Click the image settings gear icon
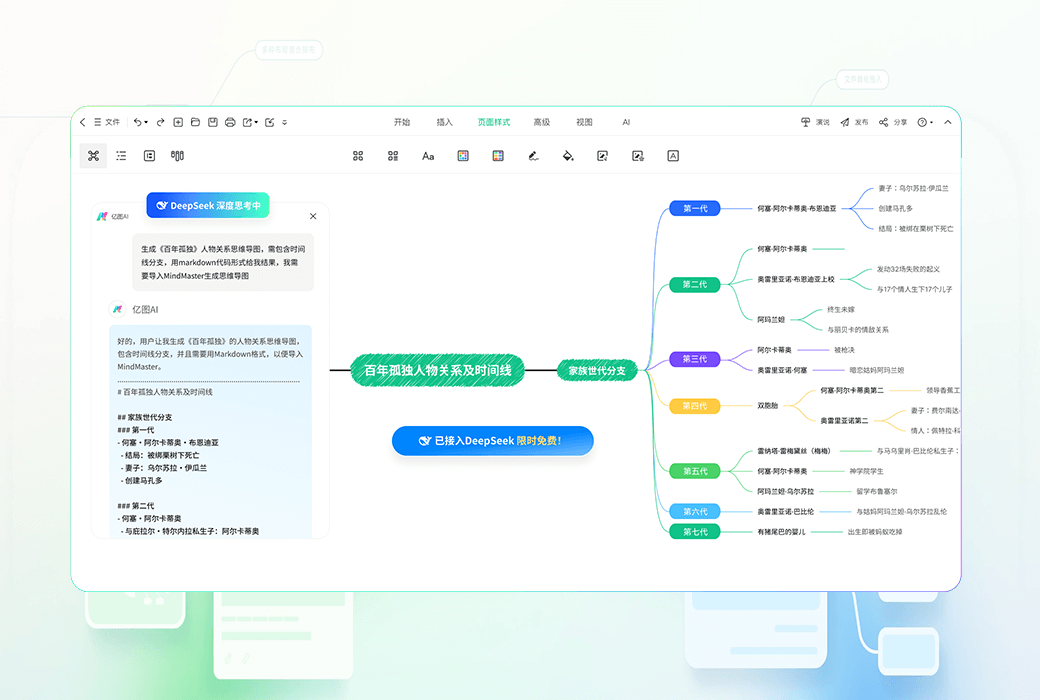1040x700 pixels. click(638, 156)
